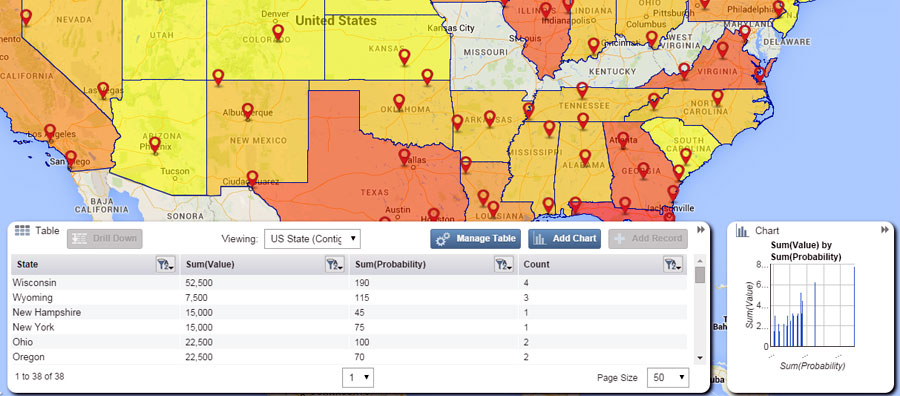
Task: Open the Viewing US State dropdown
Action: pos(312,239)
